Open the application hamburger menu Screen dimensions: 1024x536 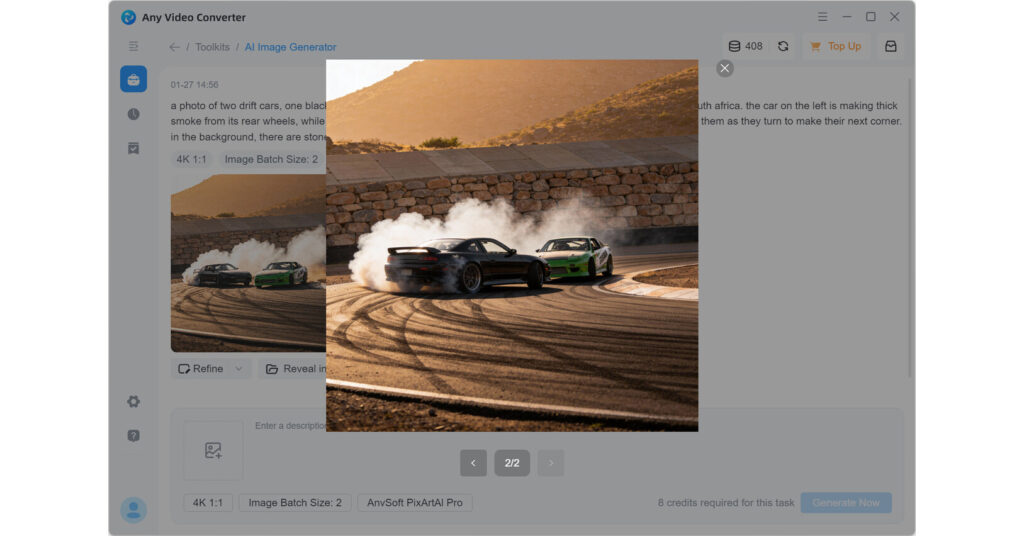click(x=822, y=17)
